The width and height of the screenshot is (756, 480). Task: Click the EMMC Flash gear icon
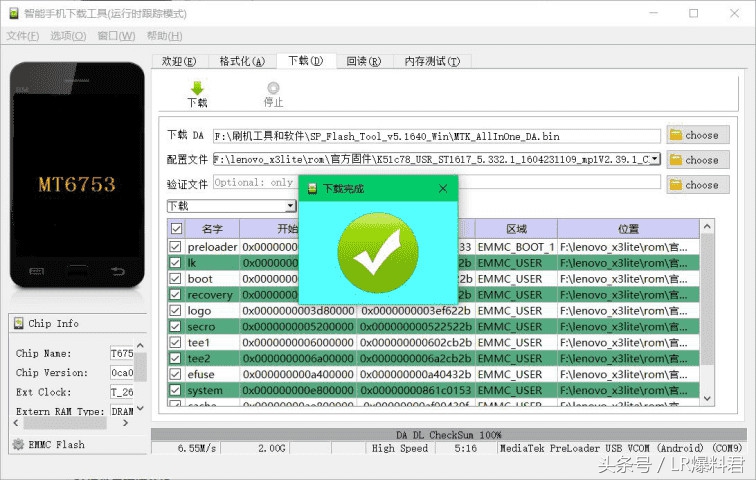18,444
